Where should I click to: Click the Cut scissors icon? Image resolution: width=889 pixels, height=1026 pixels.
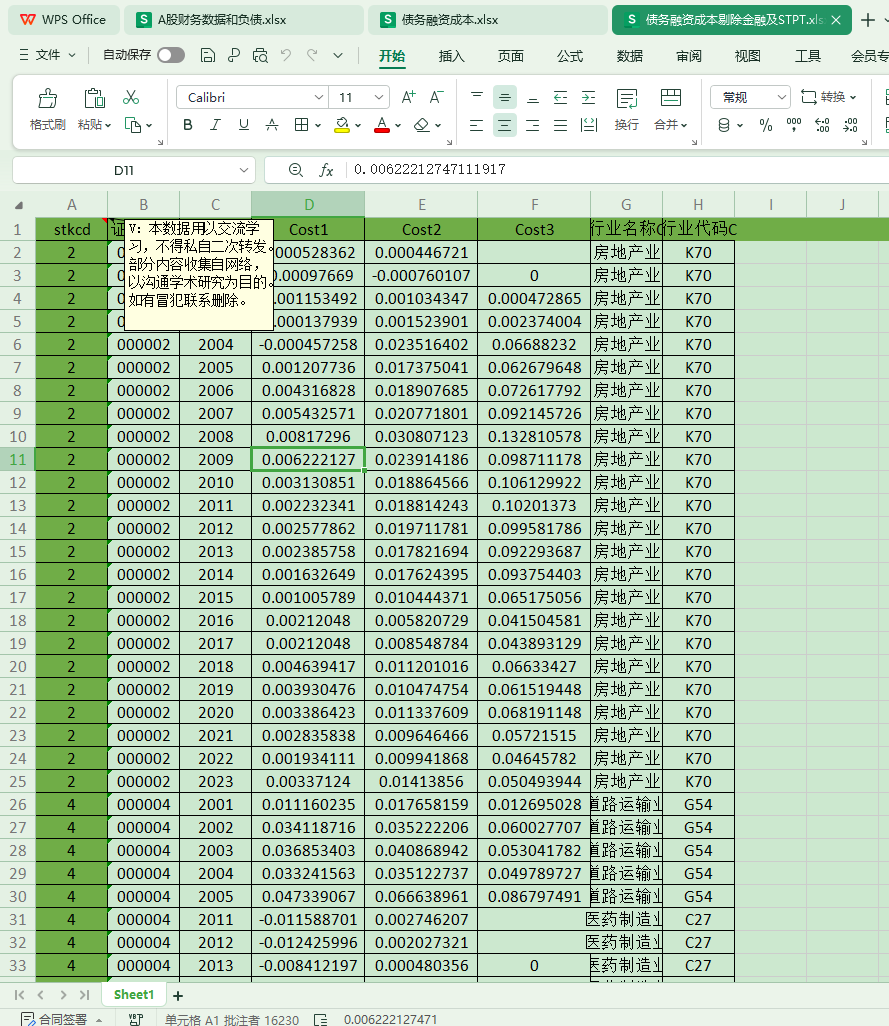[131, 97]
